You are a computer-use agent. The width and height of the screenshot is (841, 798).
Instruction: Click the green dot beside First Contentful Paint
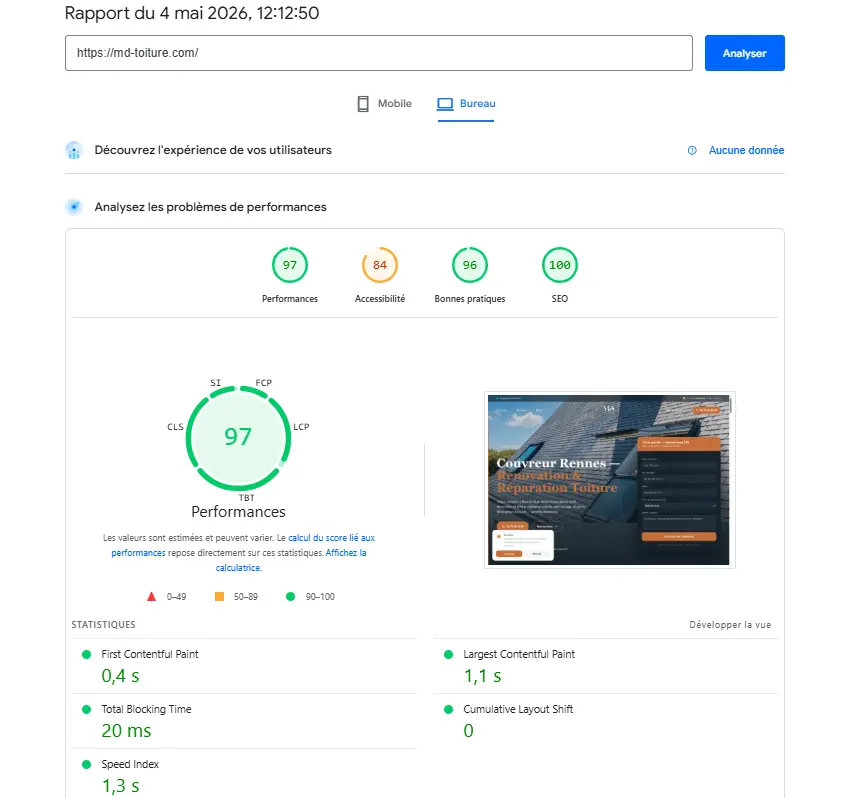point(86,654)
